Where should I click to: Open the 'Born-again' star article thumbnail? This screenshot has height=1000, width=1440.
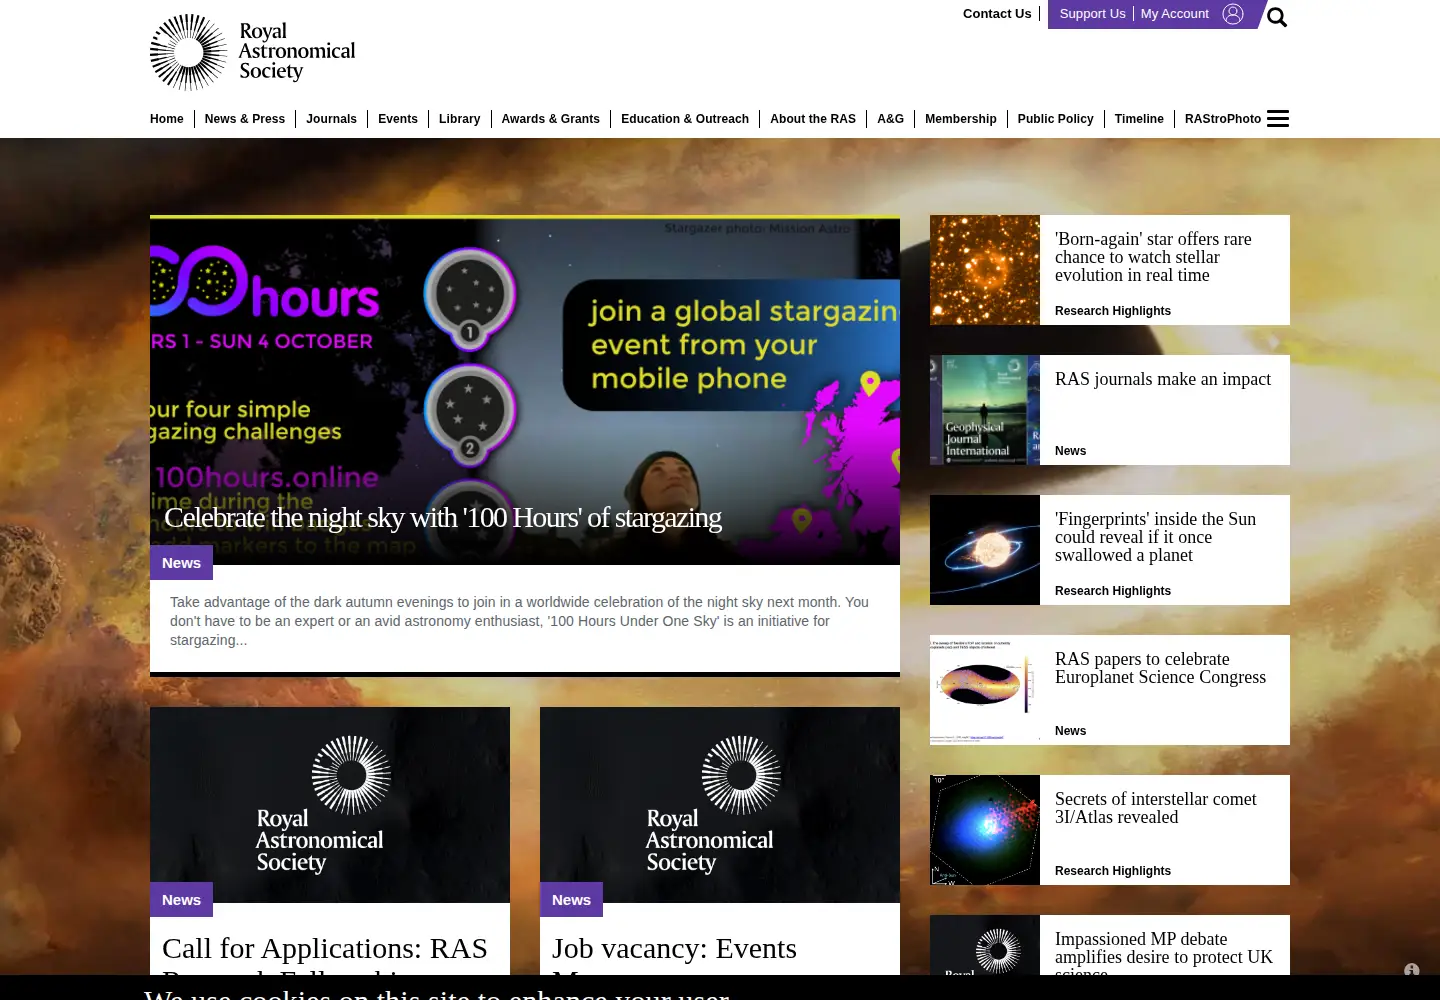pos(985,270)
